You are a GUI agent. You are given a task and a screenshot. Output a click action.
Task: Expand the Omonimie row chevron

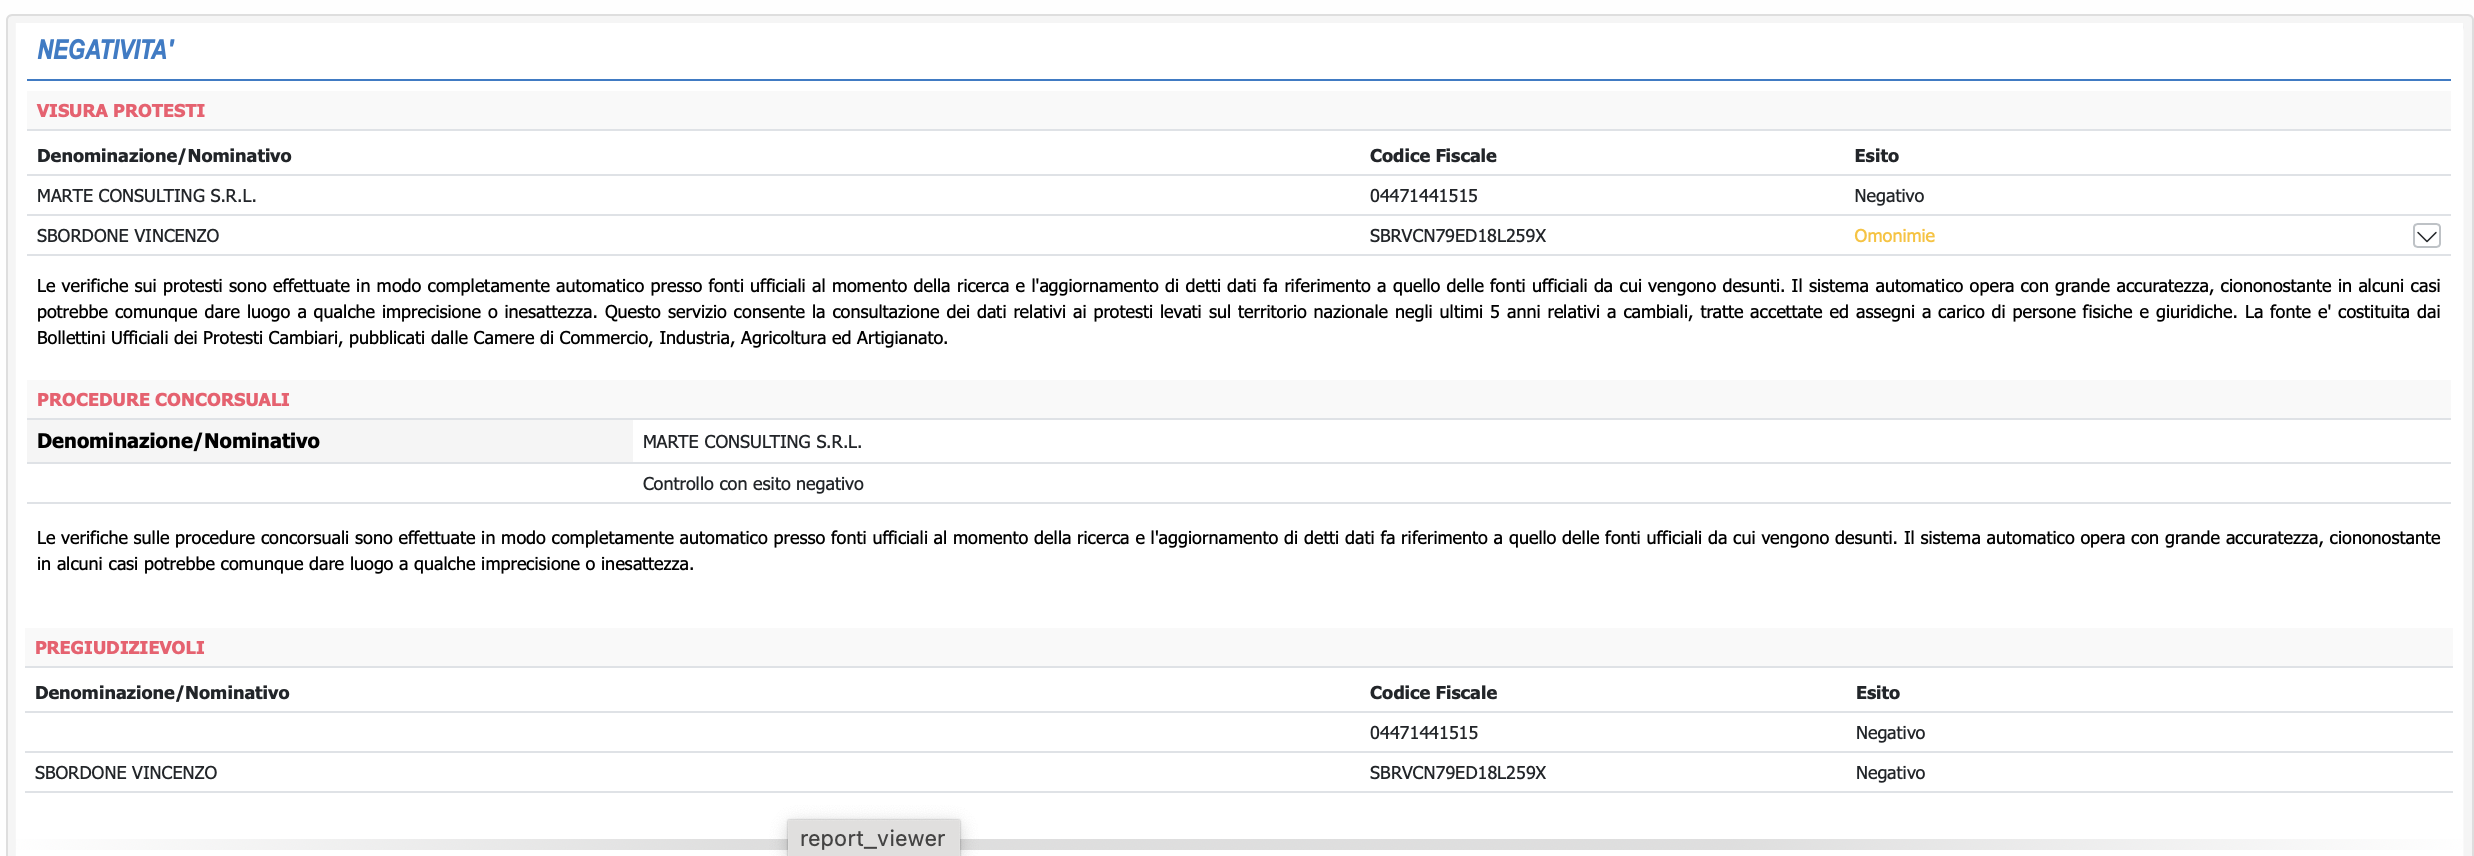[x=2426, y=236]
